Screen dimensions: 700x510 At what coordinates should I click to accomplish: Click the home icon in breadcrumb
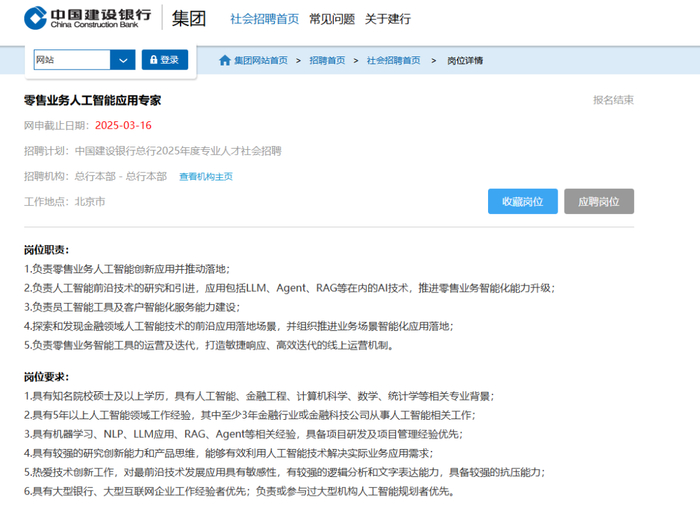click(x=225, y=60)
